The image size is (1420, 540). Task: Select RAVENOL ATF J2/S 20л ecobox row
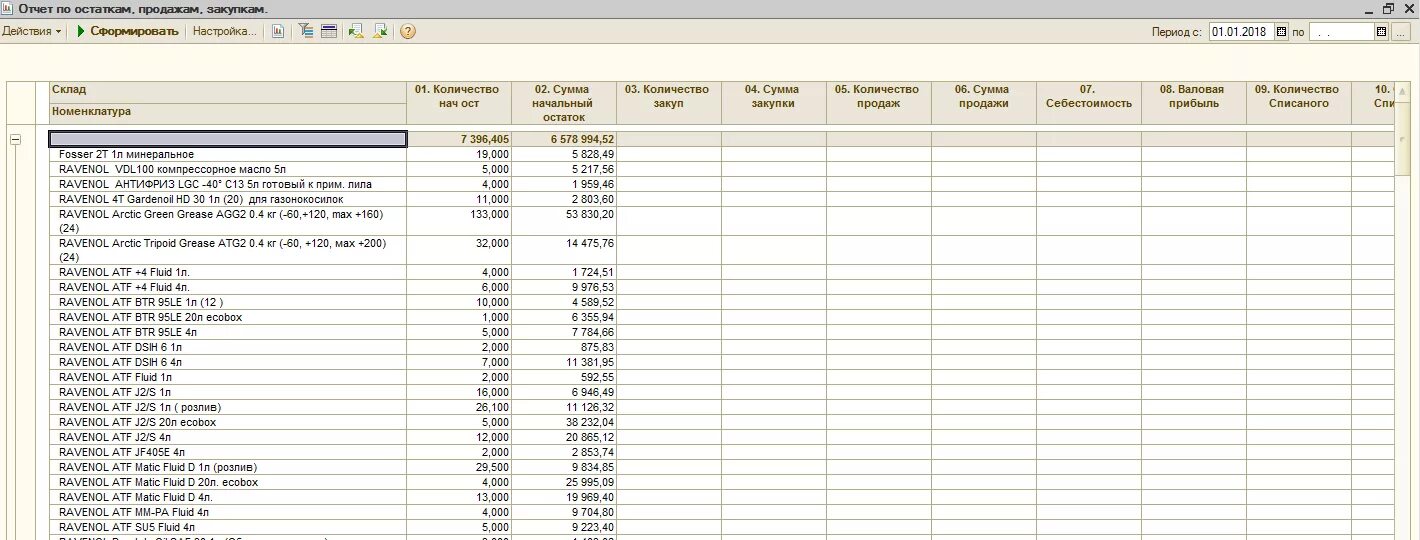pyautogui.click(x=228, y=422)
